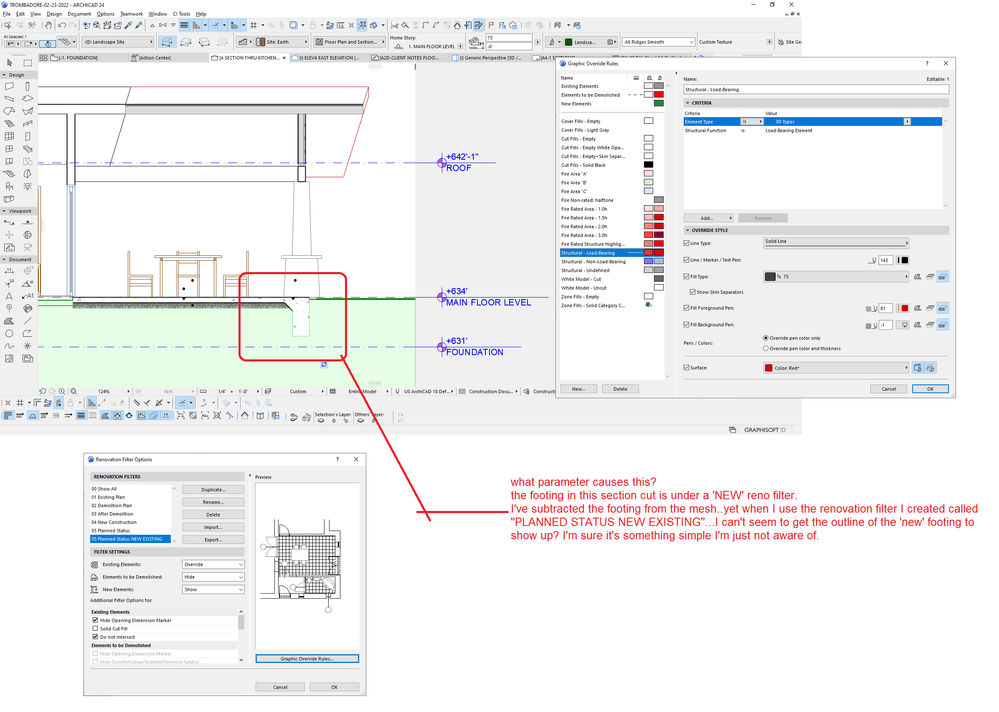
Task: Select the Arrow selection tool
Action: [10, 63]
